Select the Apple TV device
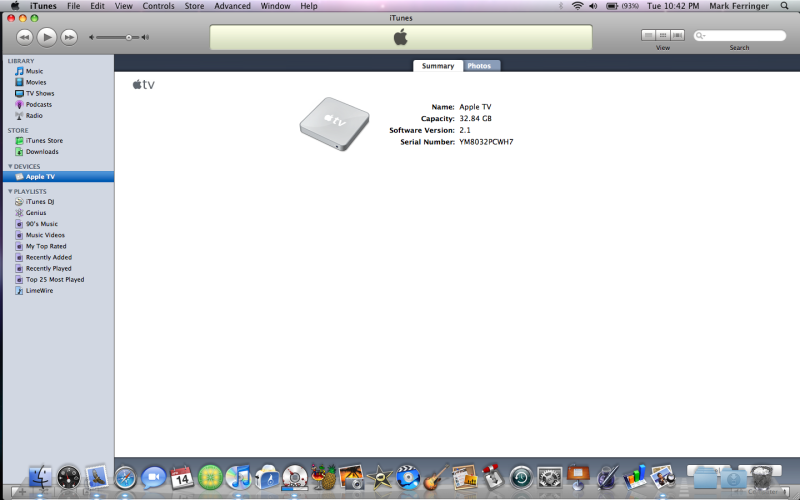This screenshot has height=500, width=800. [58, 177]
